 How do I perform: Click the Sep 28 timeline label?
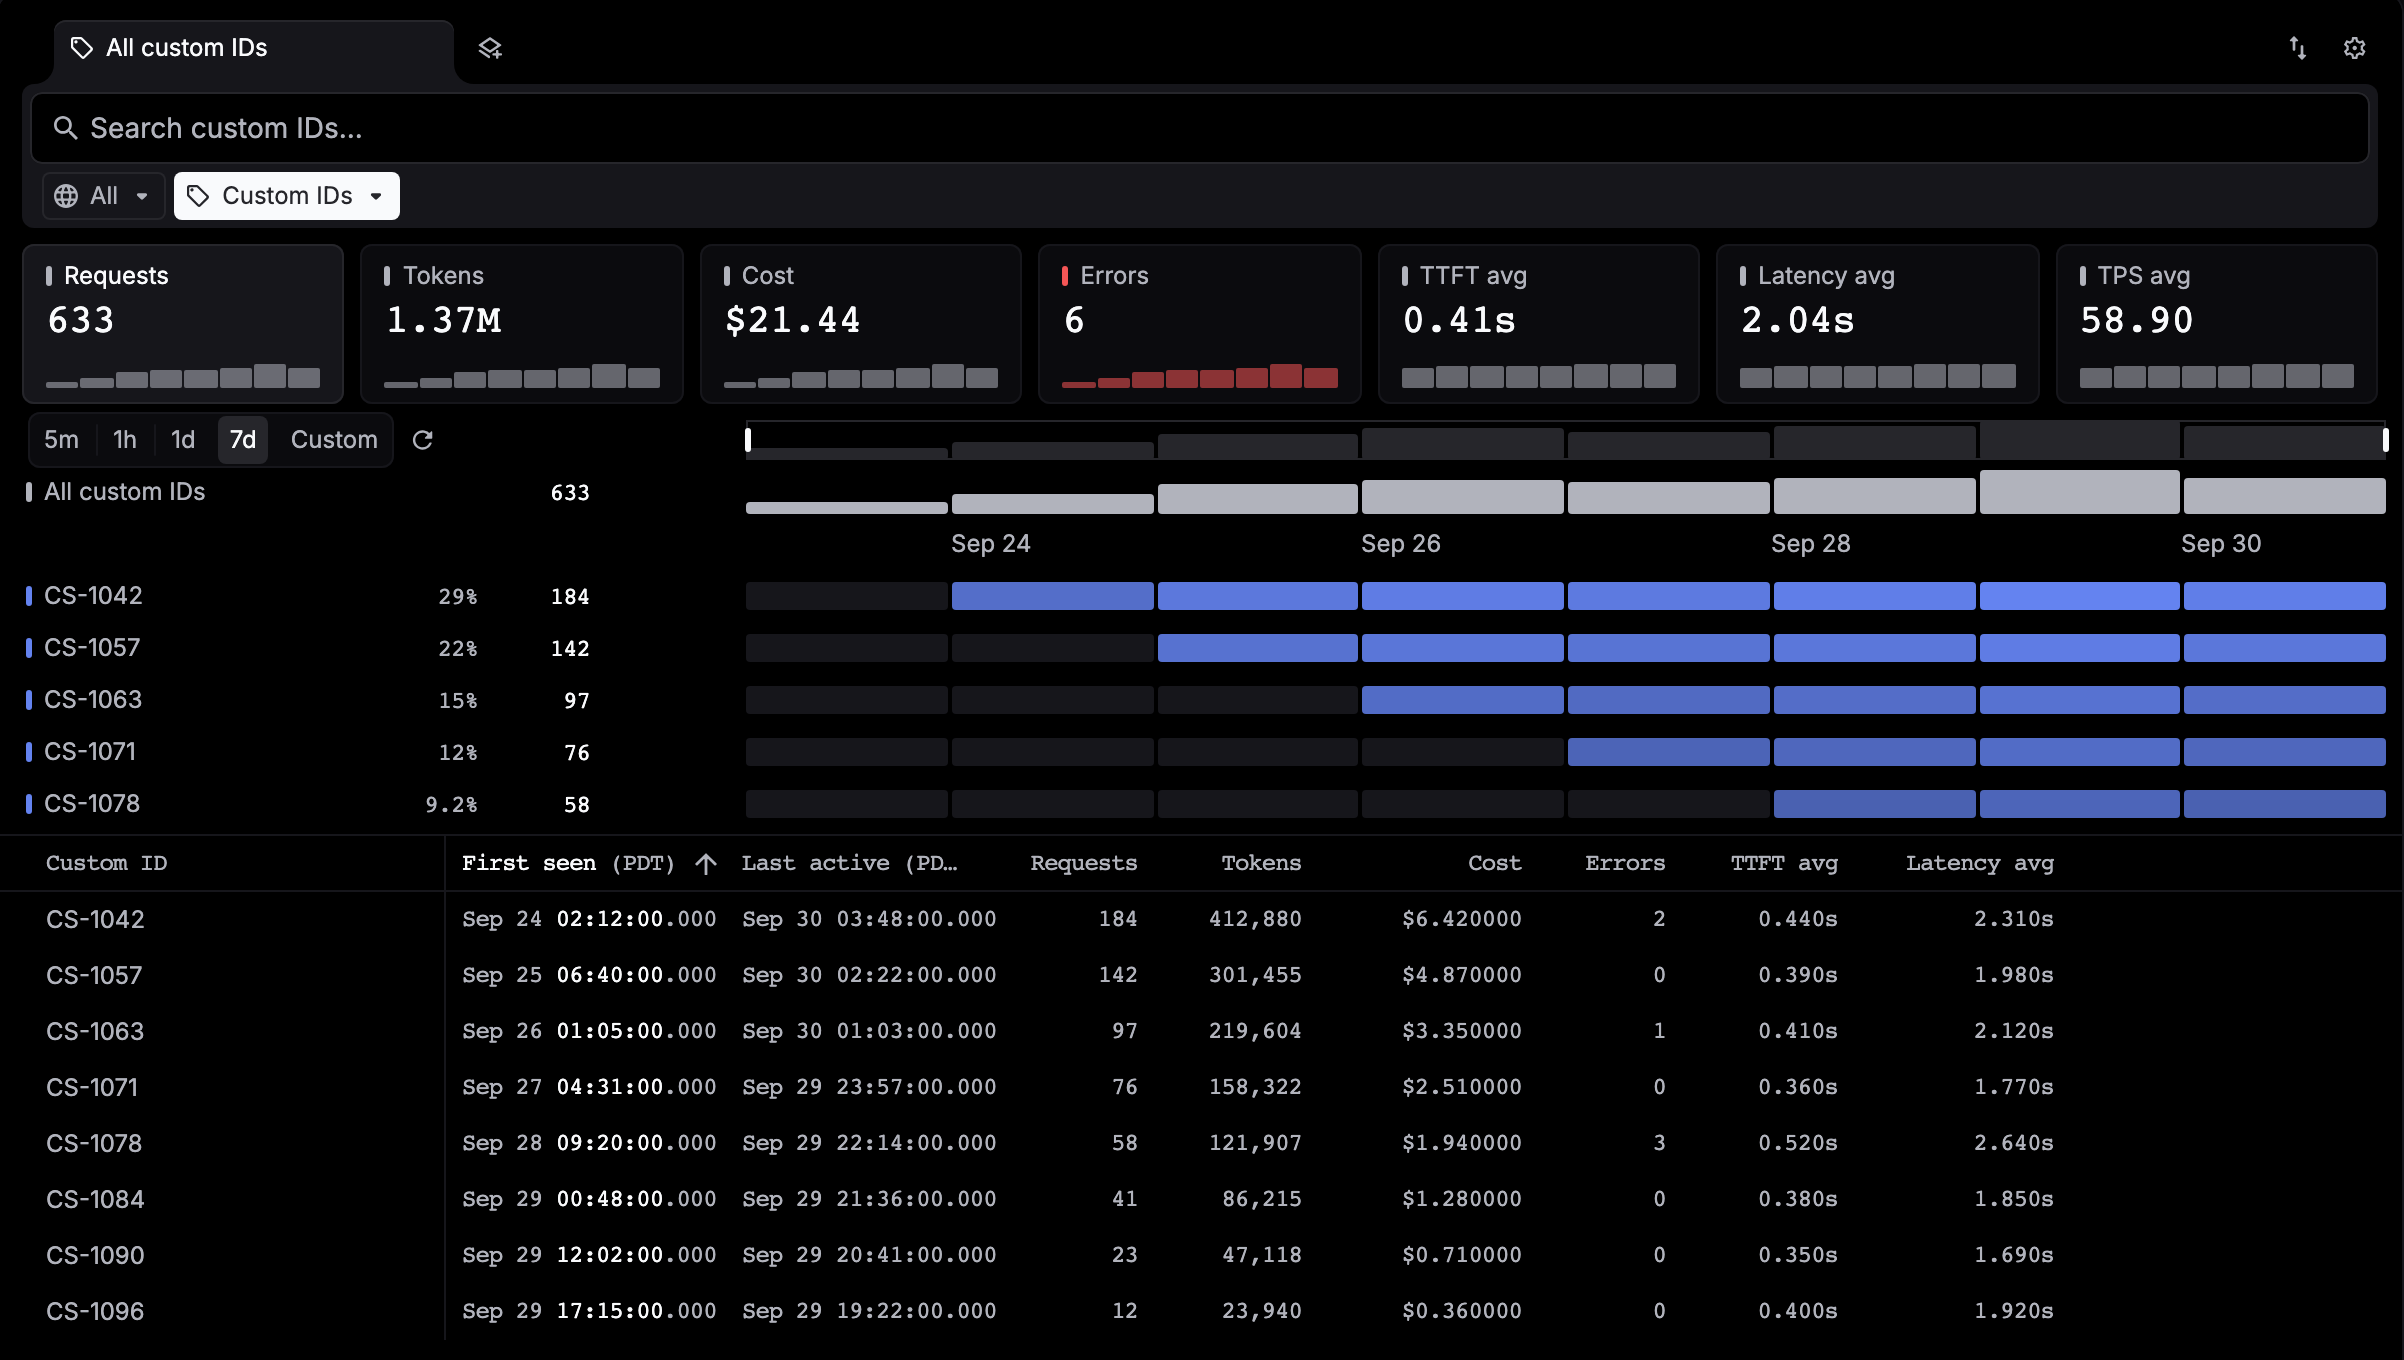click(1811, 544)
